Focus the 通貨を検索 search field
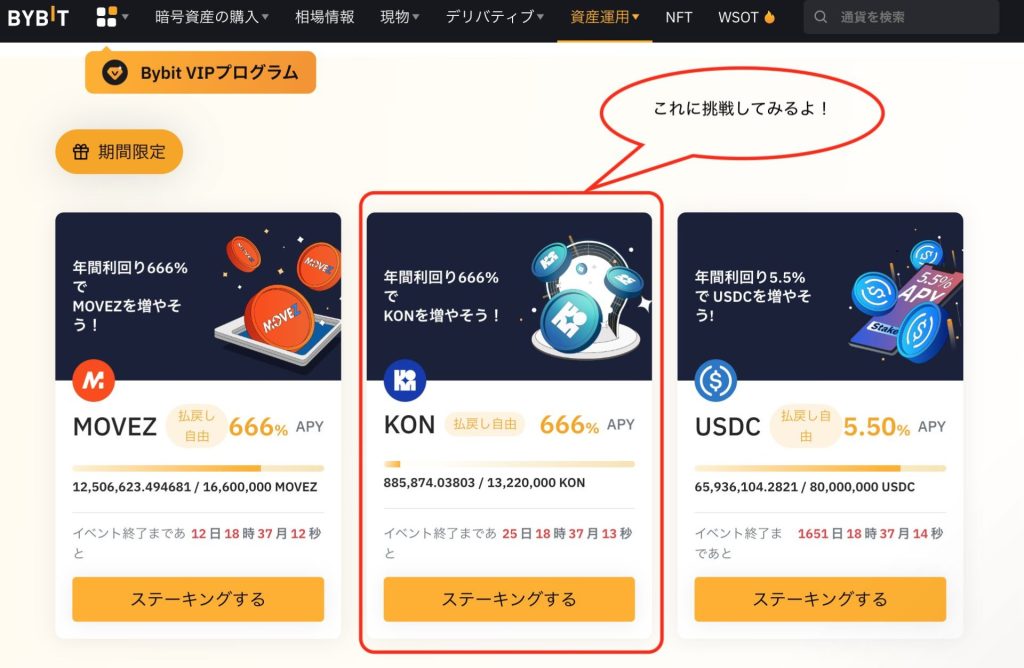Screen dimensions: 1024x668 click(901, 17)
